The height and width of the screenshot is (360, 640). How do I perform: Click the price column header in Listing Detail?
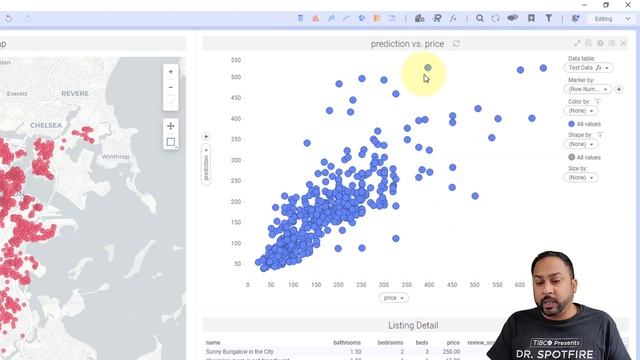coord(453,343)
